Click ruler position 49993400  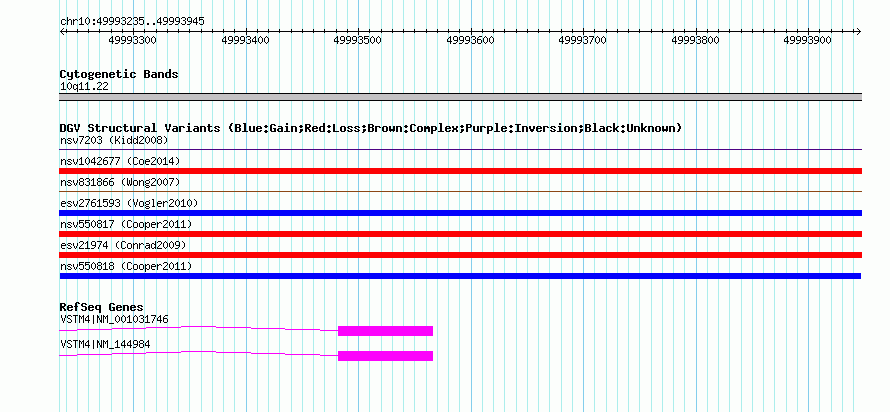point(246,40)
